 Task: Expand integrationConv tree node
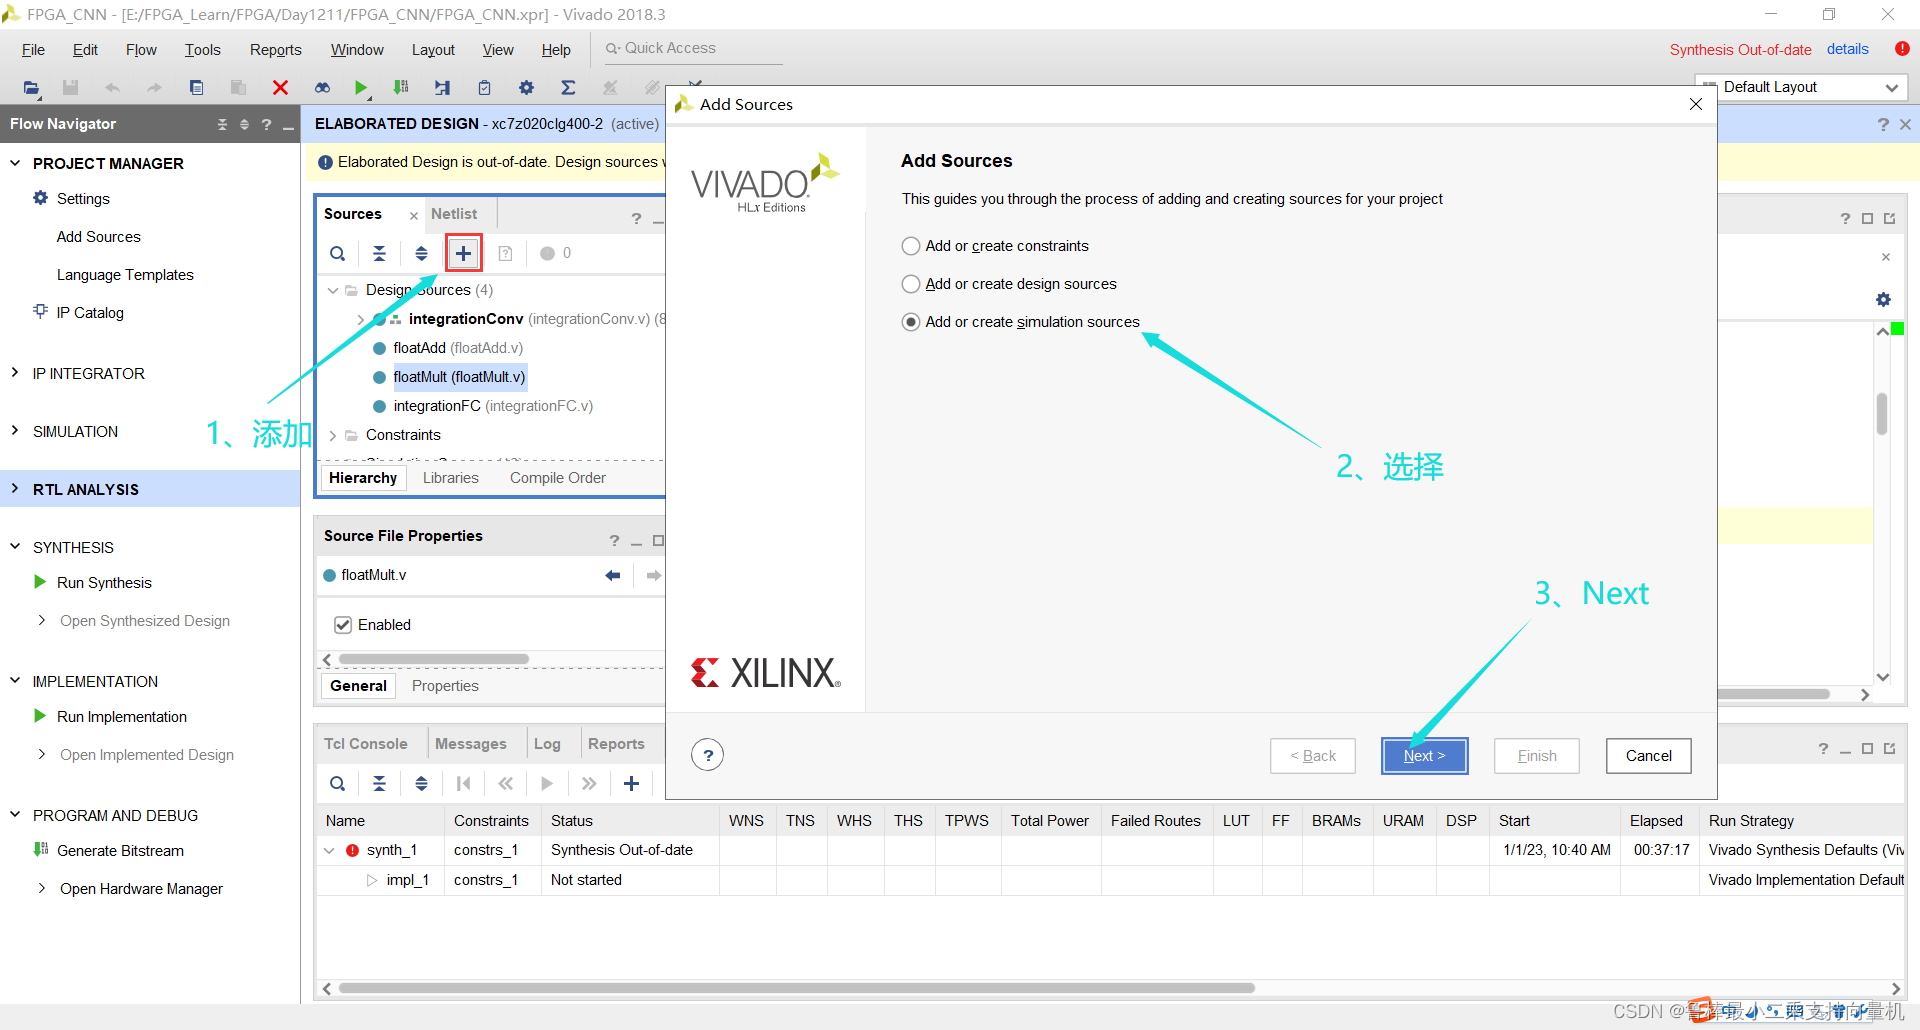[x=360, y=319]
